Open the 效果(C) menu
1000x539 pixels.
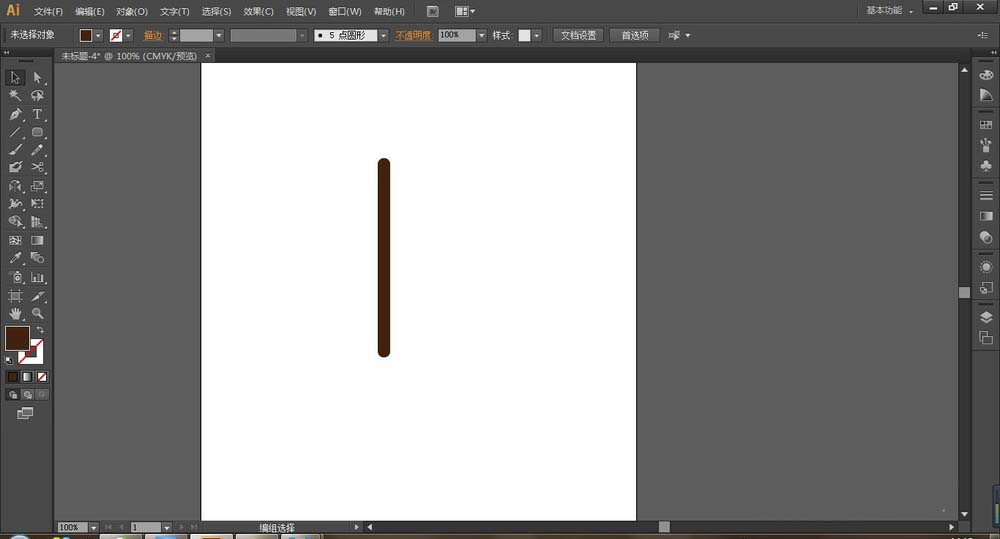258,11
